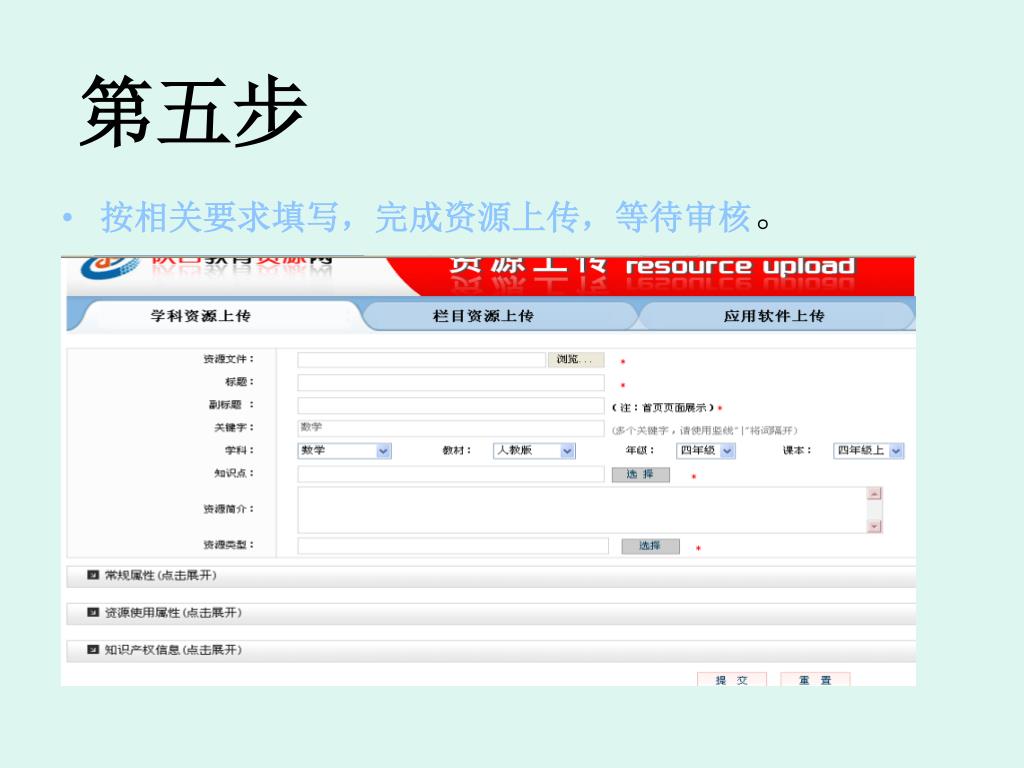
Task: Click the 副标题 input field
Action: pyautogui.click(x=451, y=406)
